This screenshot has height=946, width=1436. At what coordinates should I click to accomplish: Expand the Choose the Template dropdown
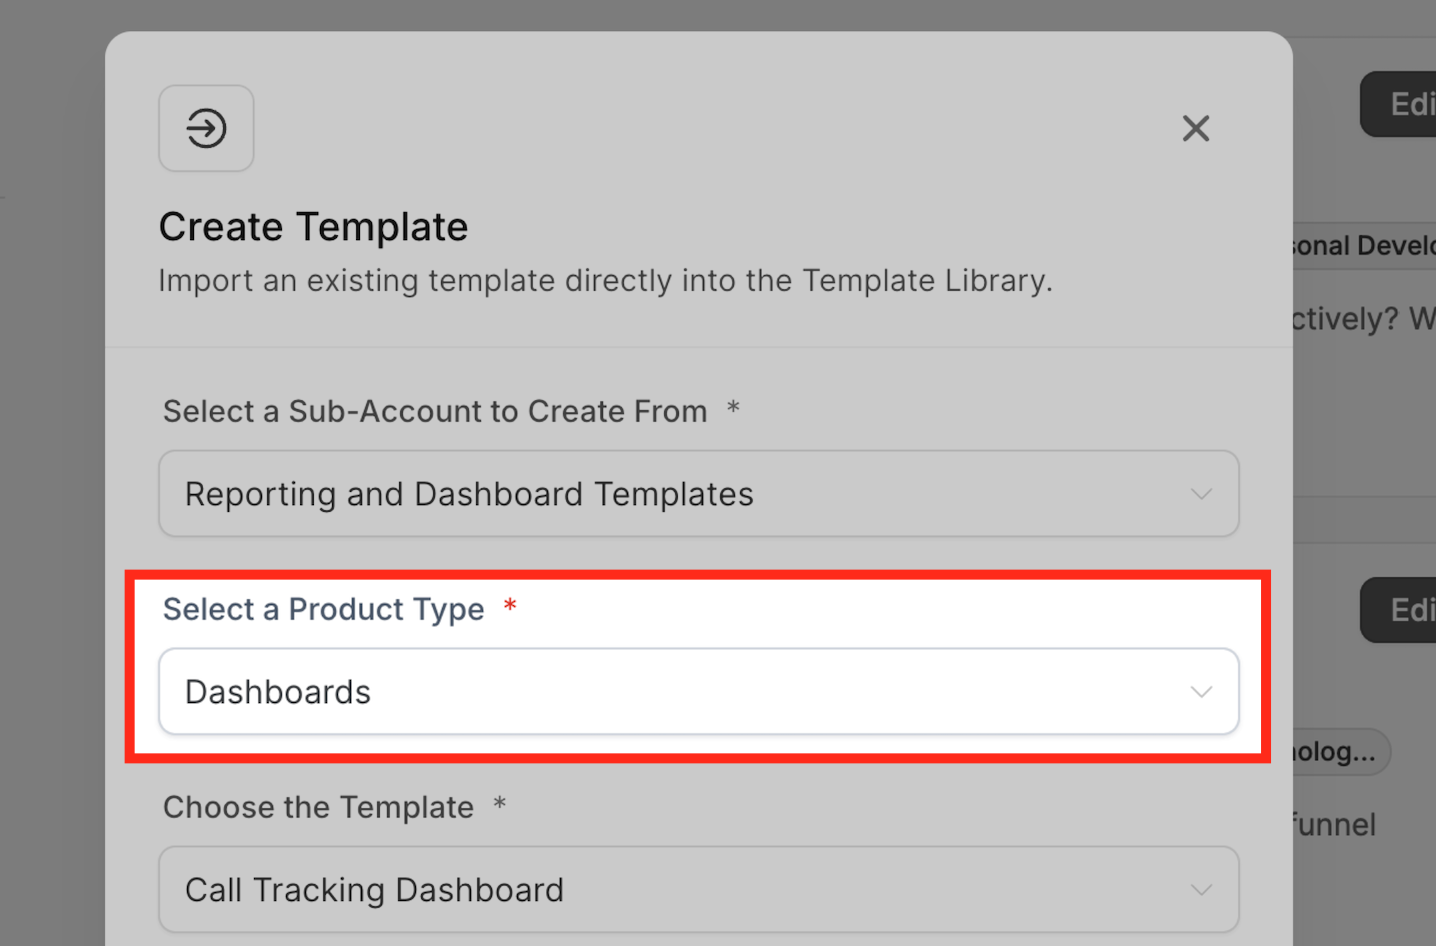[x=698, y=890]
